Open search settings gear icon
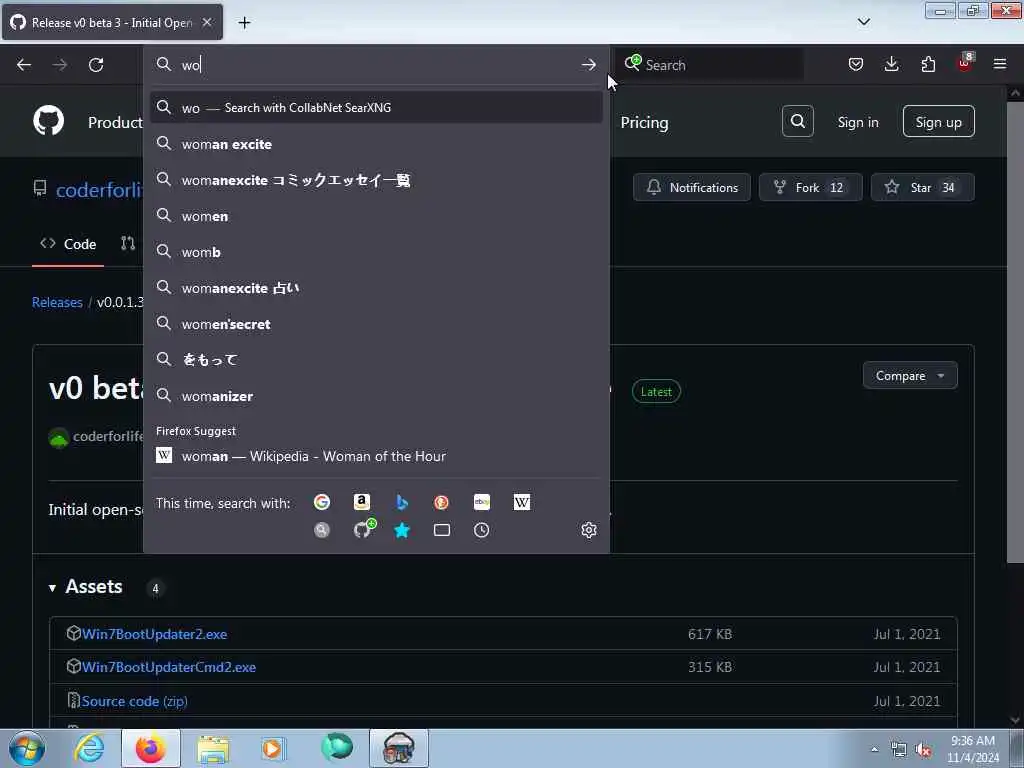 click(588, 530)
